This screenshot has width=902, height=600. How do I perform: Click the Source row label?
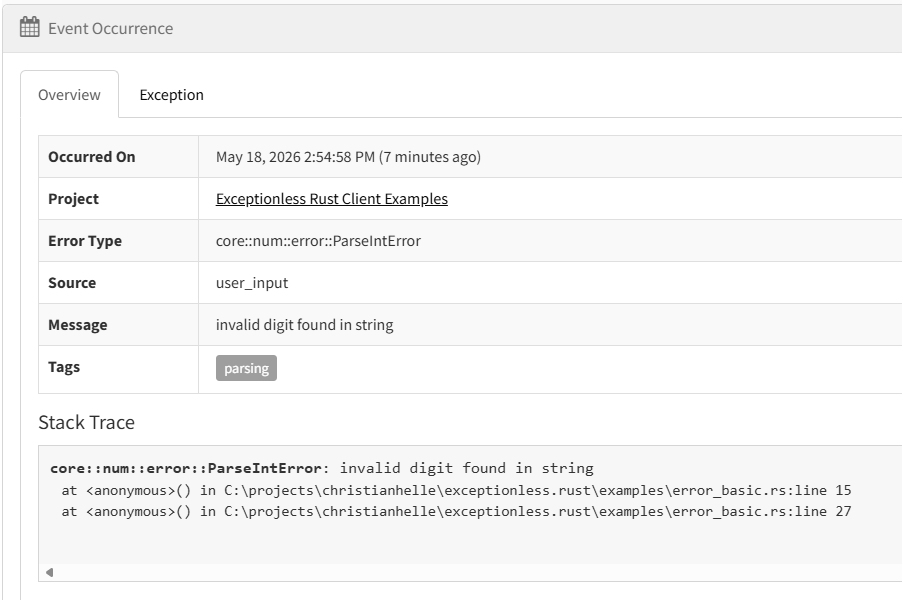[x=72, y=283]
